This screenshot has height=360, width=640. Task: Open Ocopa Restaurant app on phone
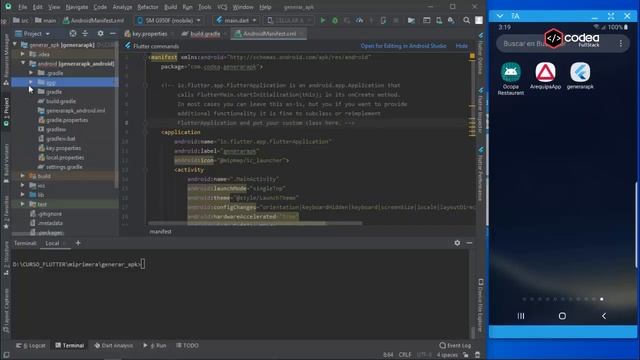(511, 79)
